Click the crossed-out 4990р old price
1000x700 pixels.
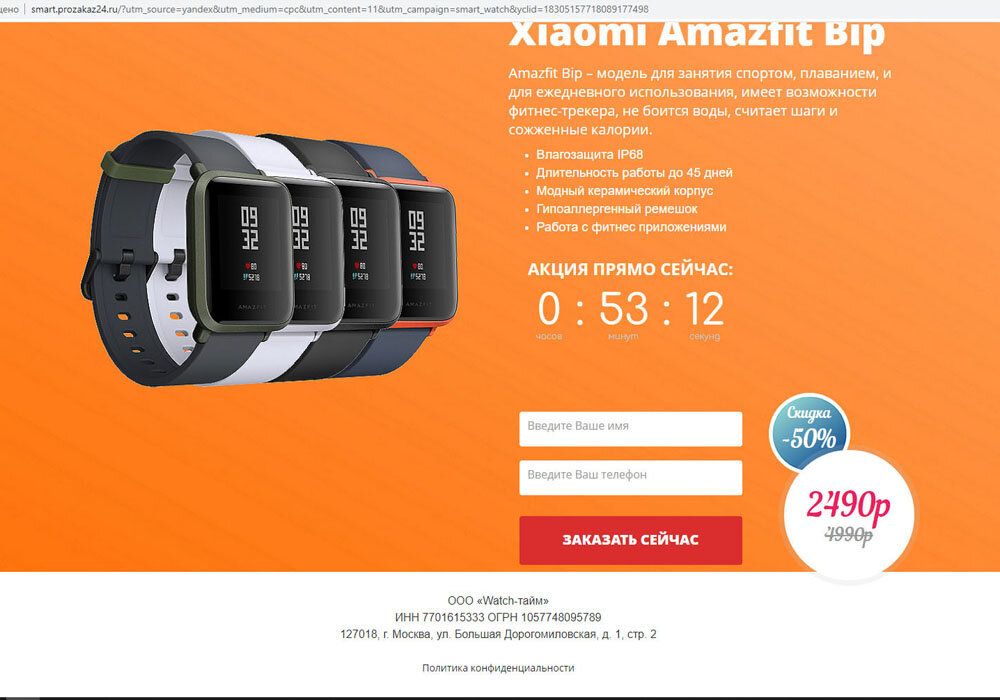(848, 534)
